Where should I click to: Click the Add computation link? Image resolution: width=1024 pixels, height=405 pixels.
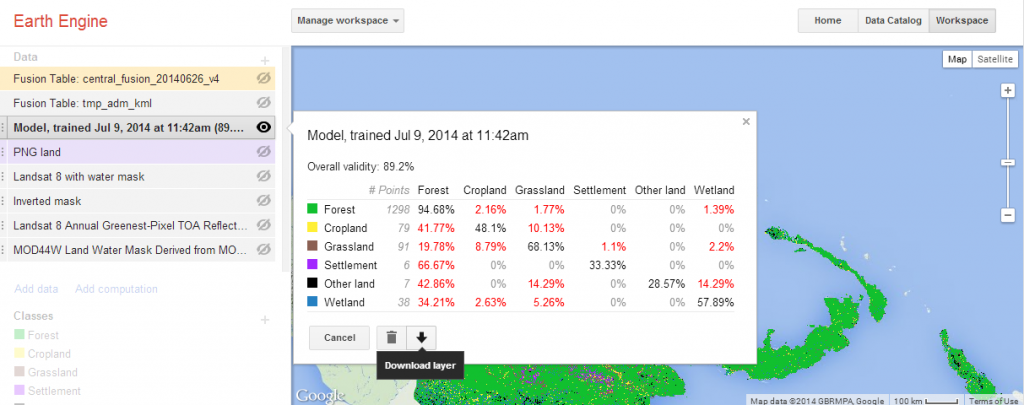pyautogui.click(x=116, y=289)
